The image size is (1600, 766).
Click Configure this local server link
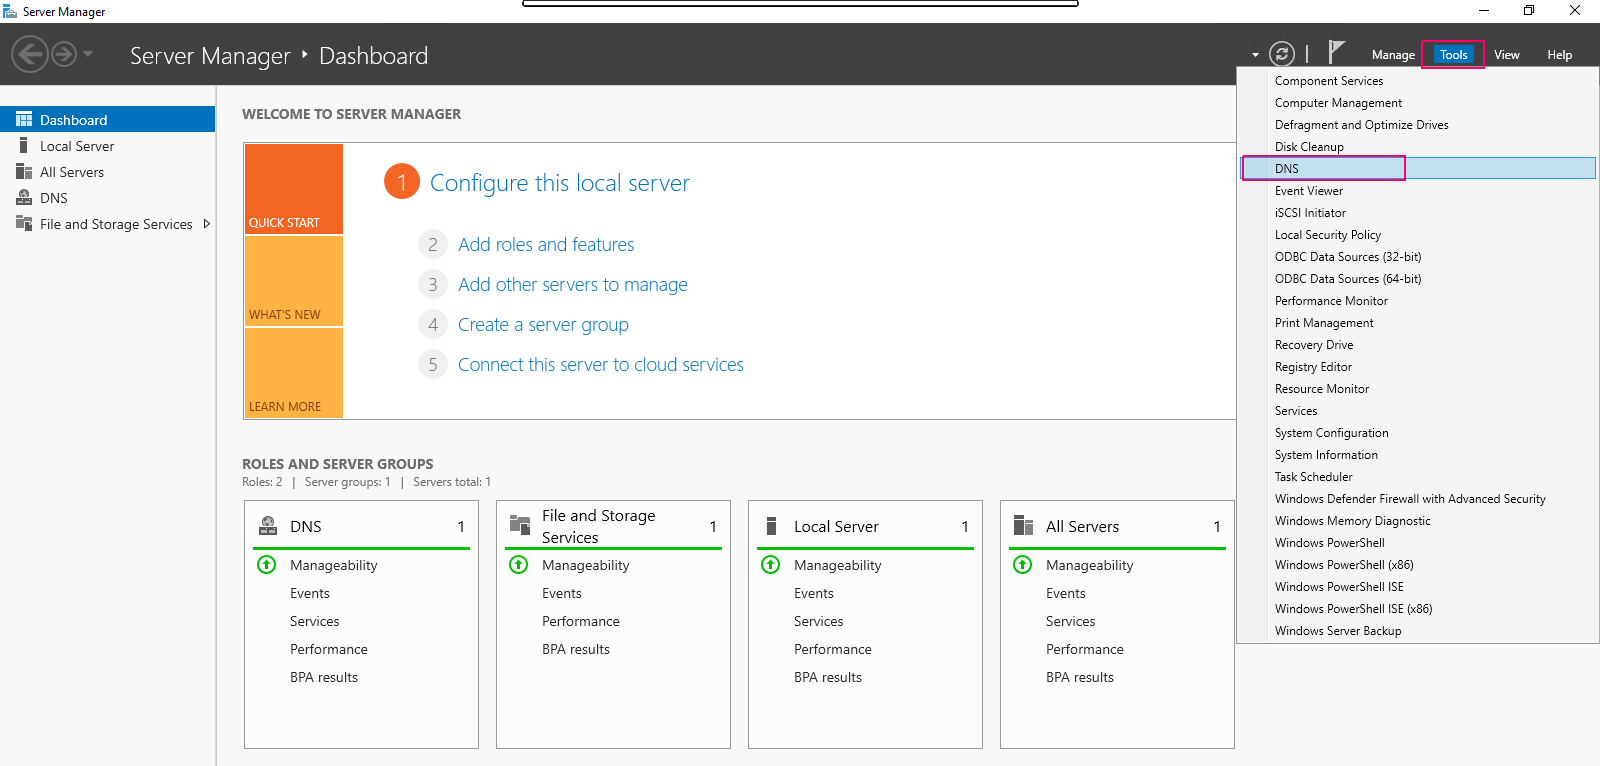coord(559,183)
